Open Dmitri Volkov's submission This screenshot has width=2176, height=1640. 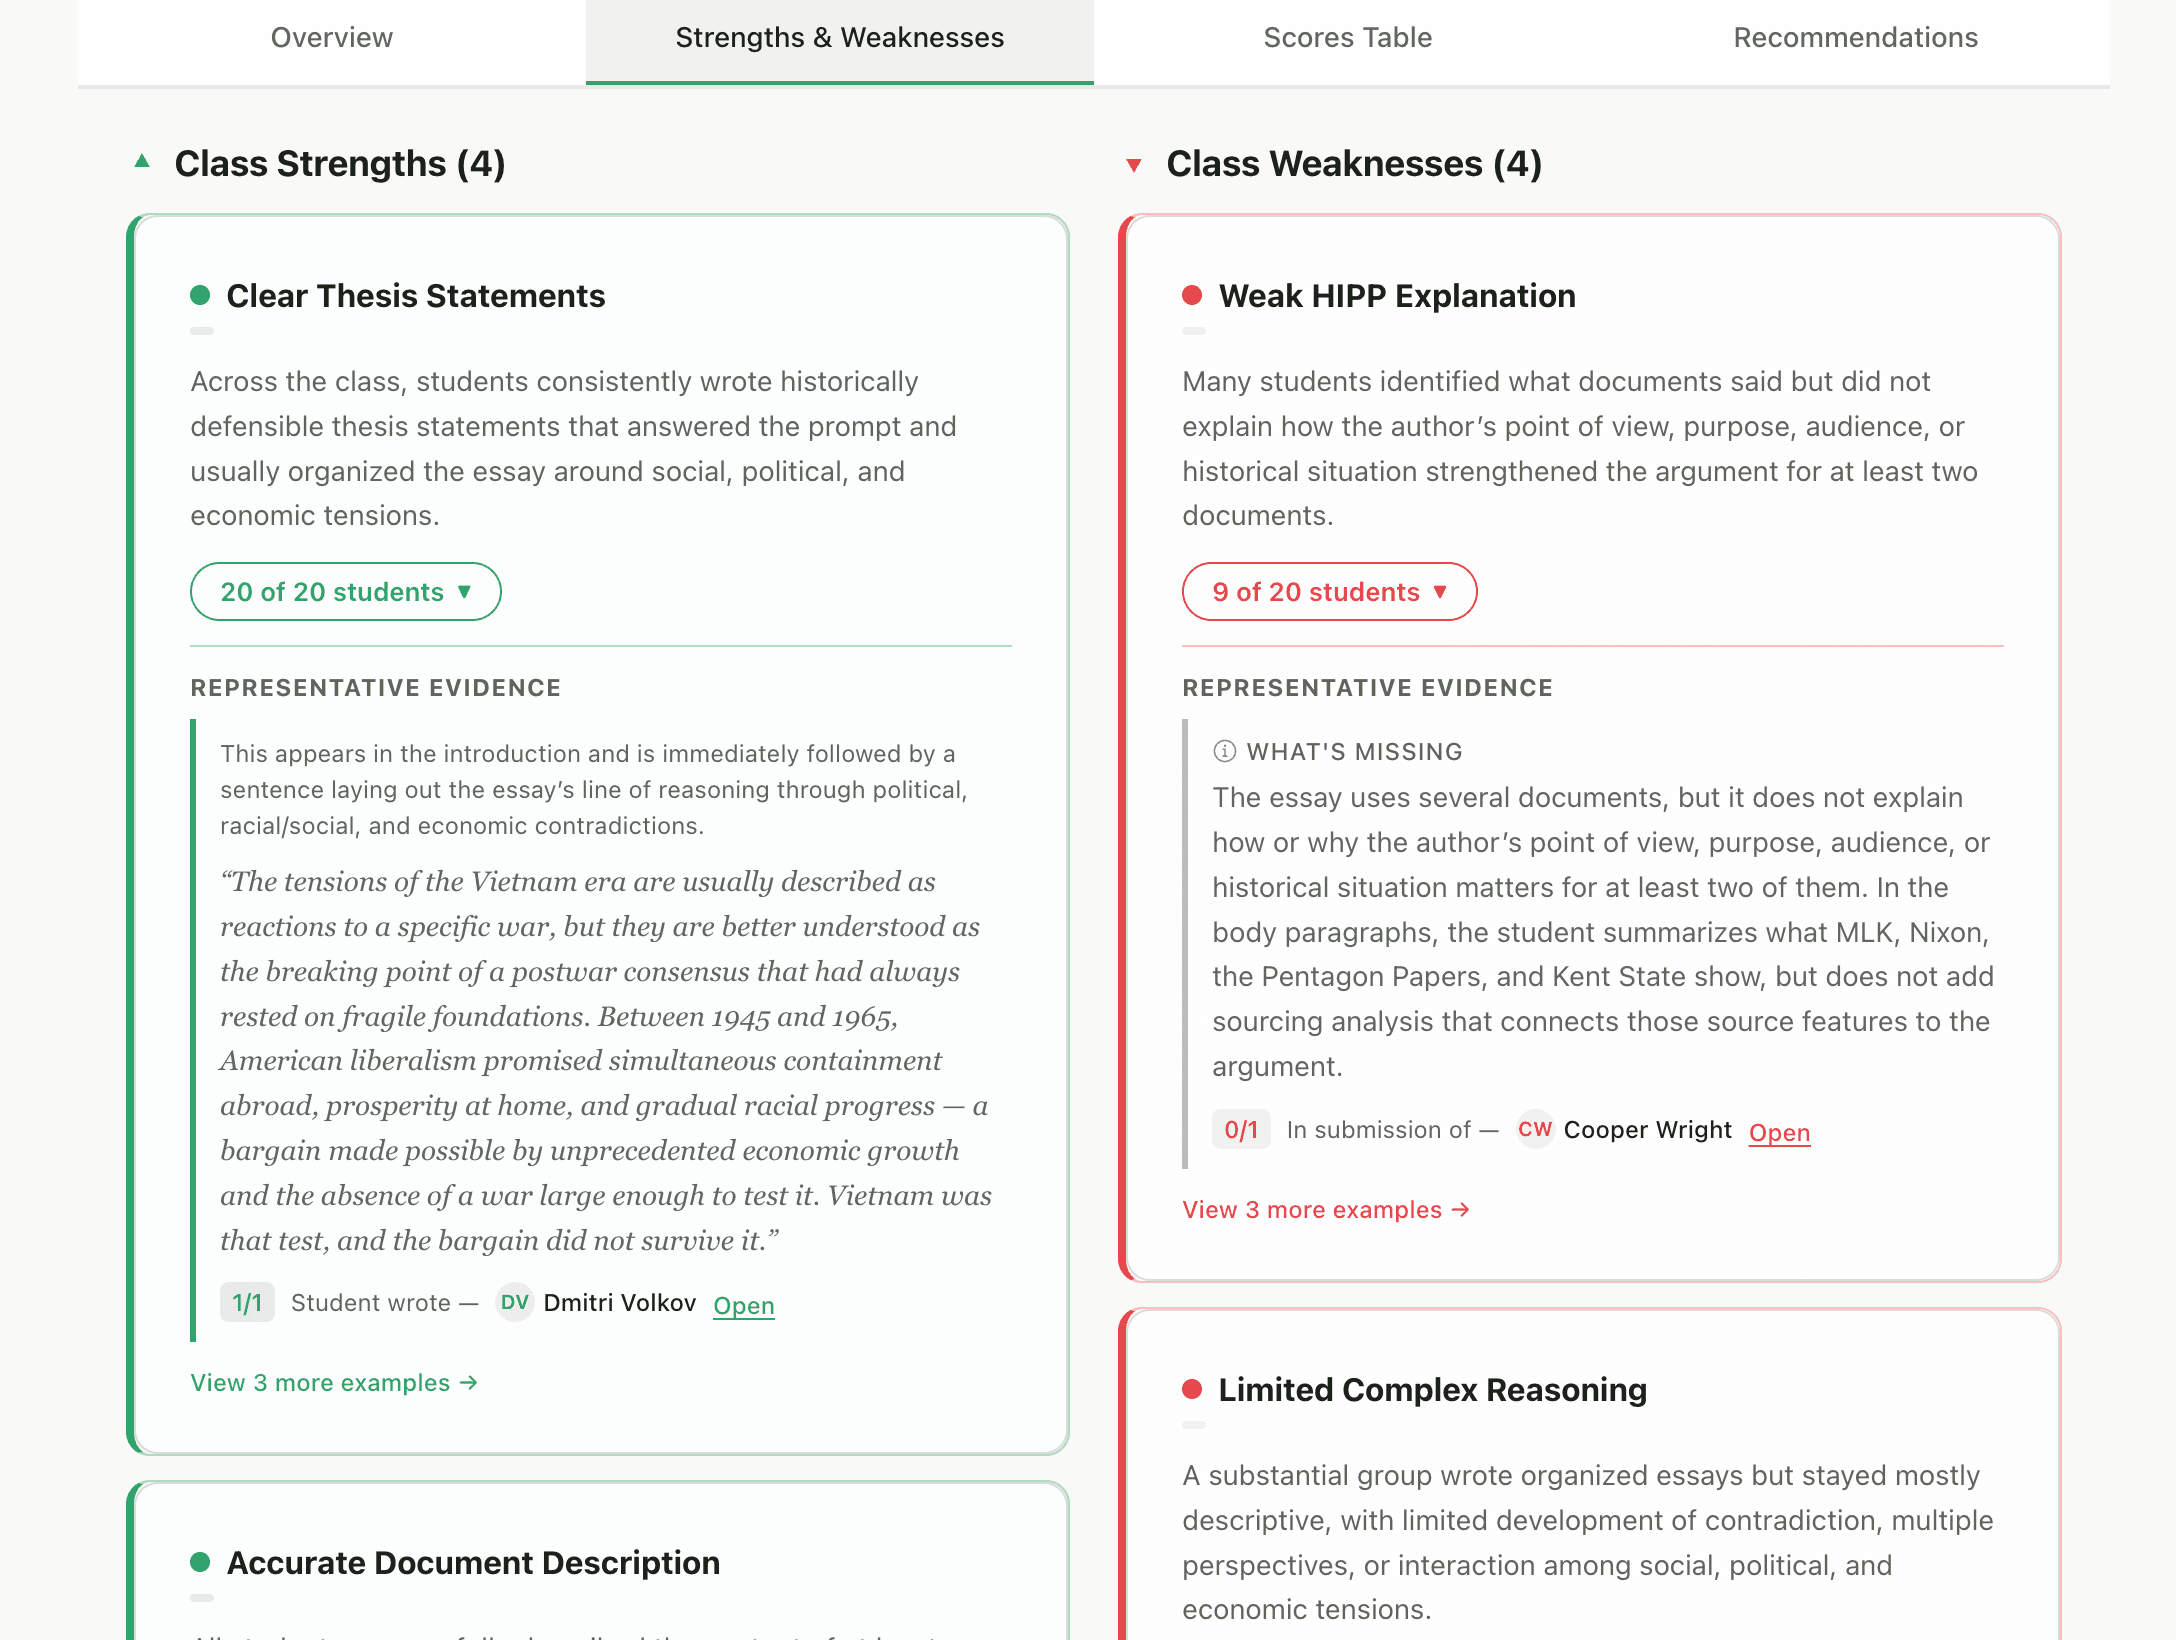743,1305
